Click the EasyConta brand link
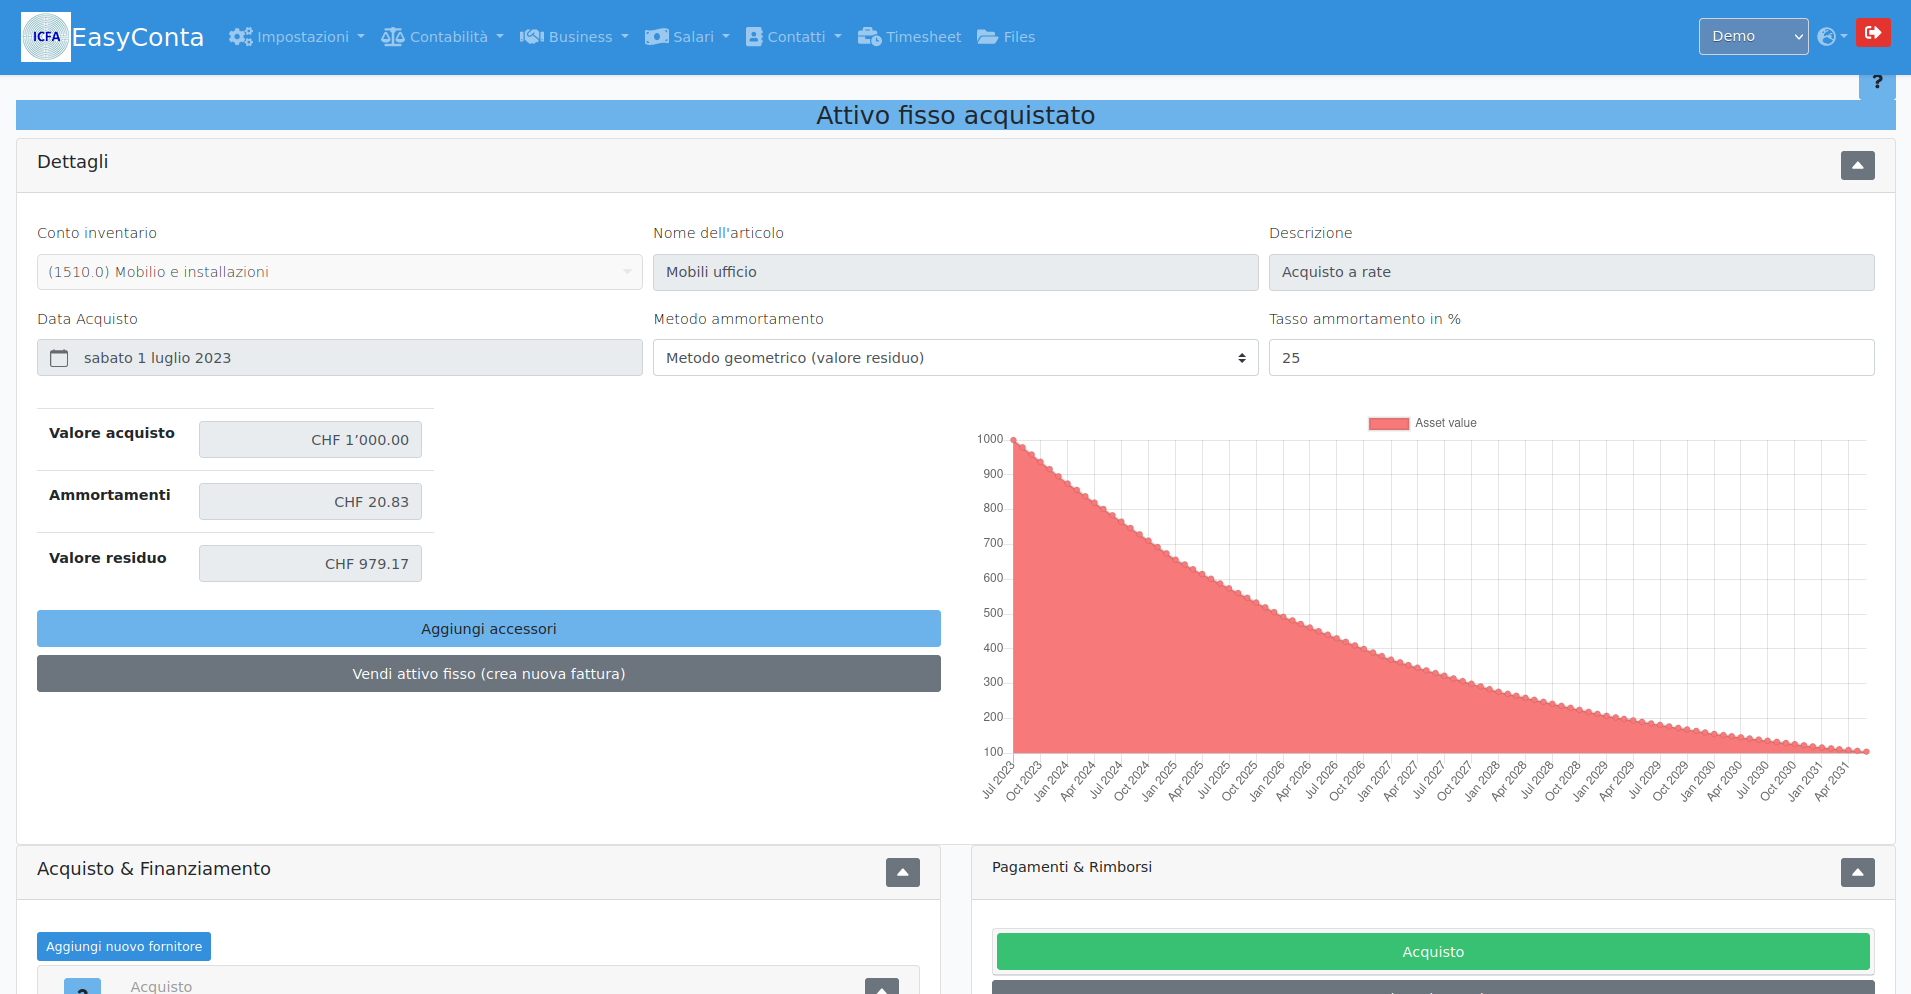1911x994 pixels. click(138, 37)
